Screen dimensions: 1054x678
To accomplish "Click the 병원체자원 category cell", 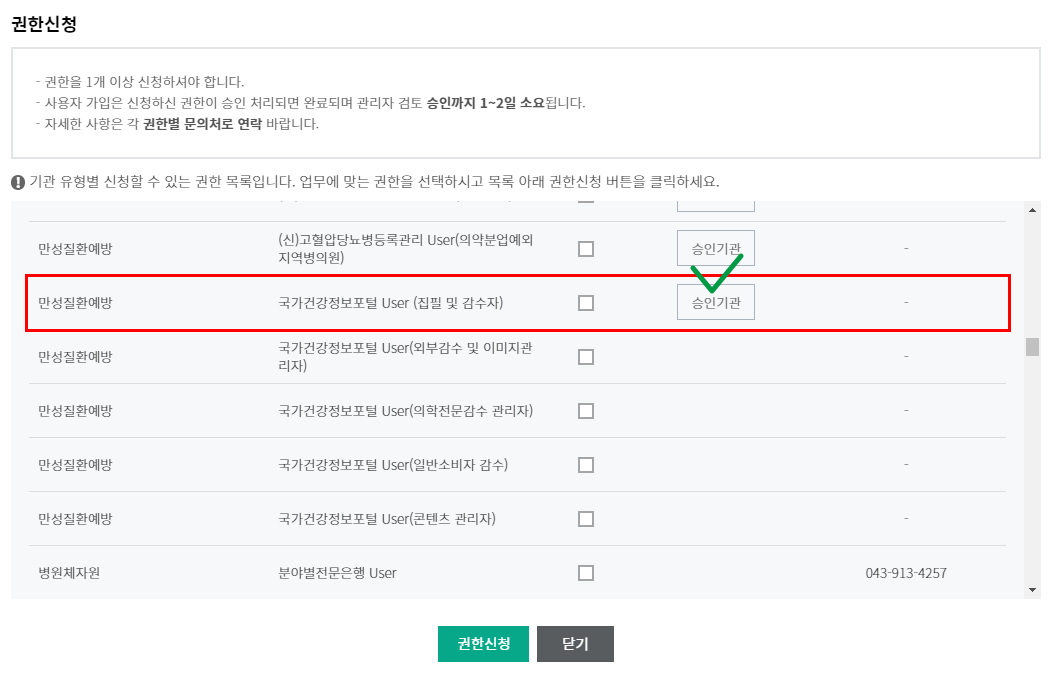I will 69,573.
